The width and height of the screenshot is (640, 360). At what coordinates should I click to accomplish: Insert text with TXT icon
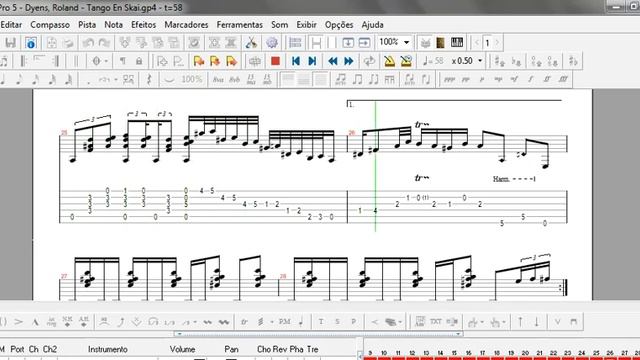click(x=436, y=322)
